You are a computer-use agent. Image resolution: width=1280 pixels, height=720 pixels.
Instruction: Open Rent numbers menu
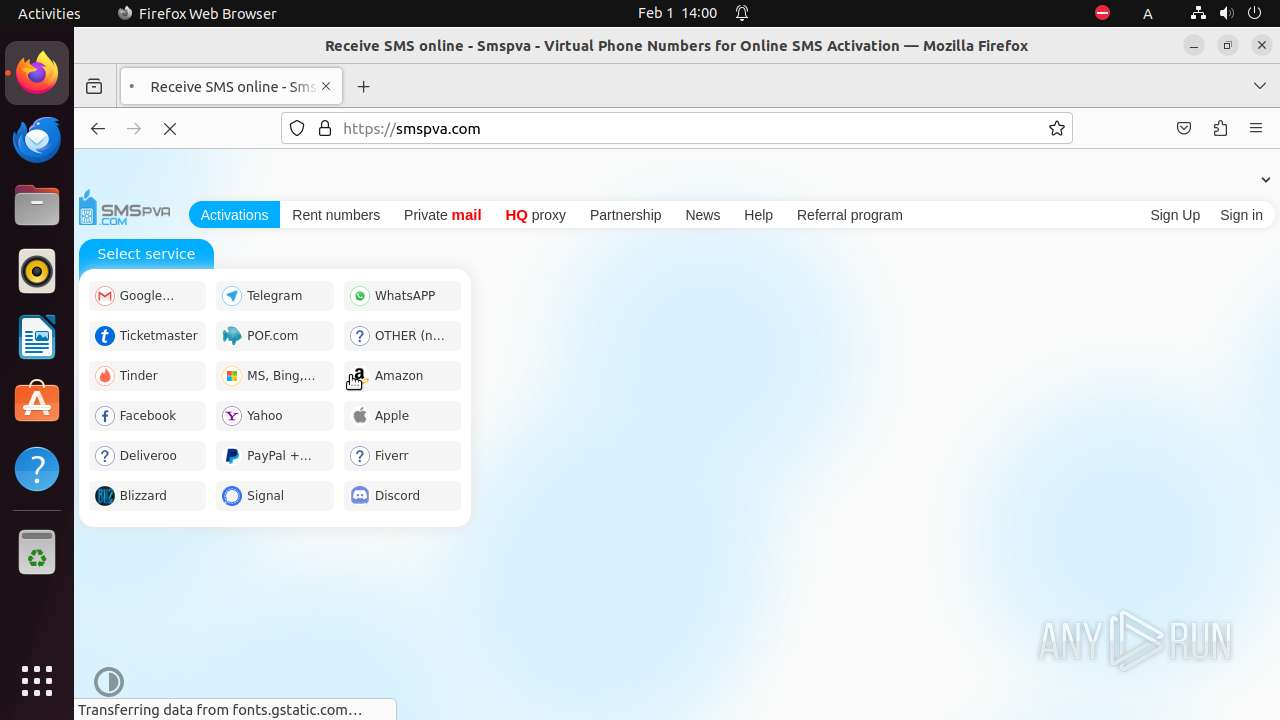tap(336, 215)
